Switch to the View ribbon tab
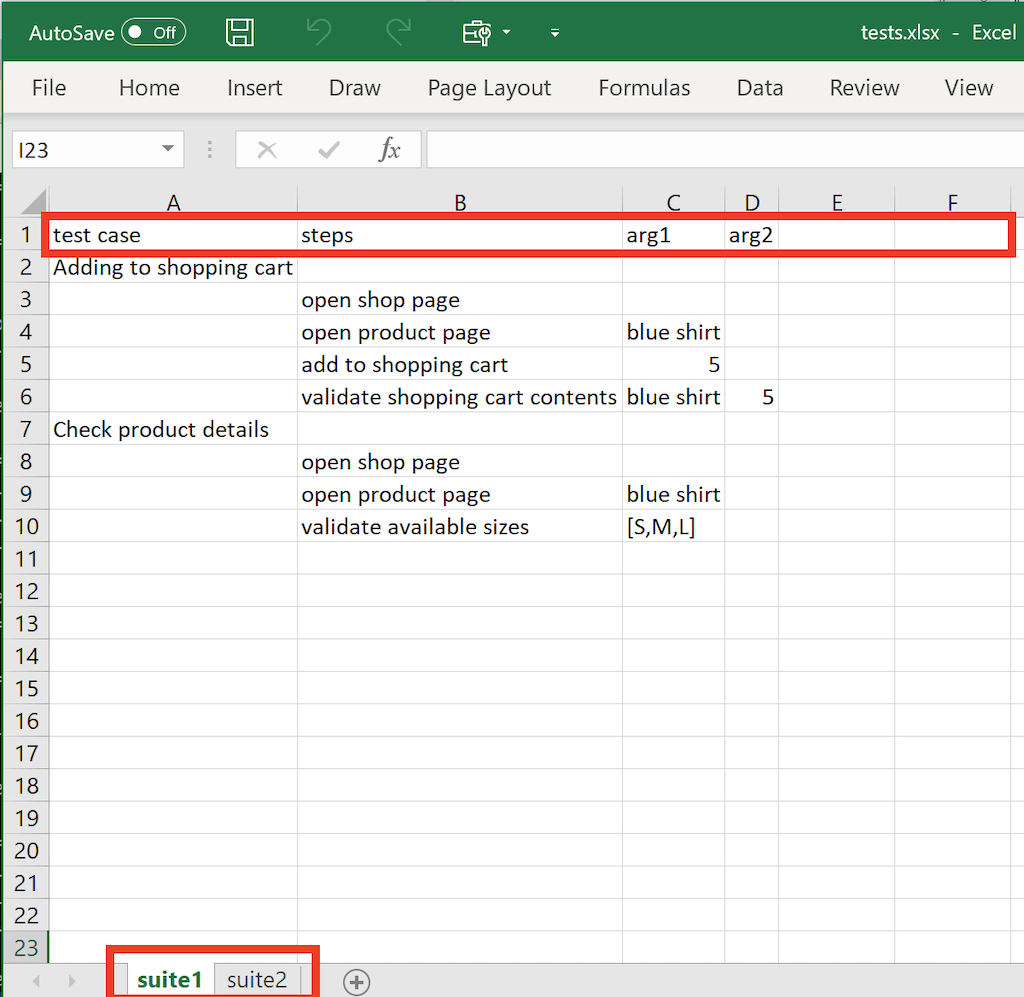1024x997 pixels. pyautogui.click(x=968, y=87)
